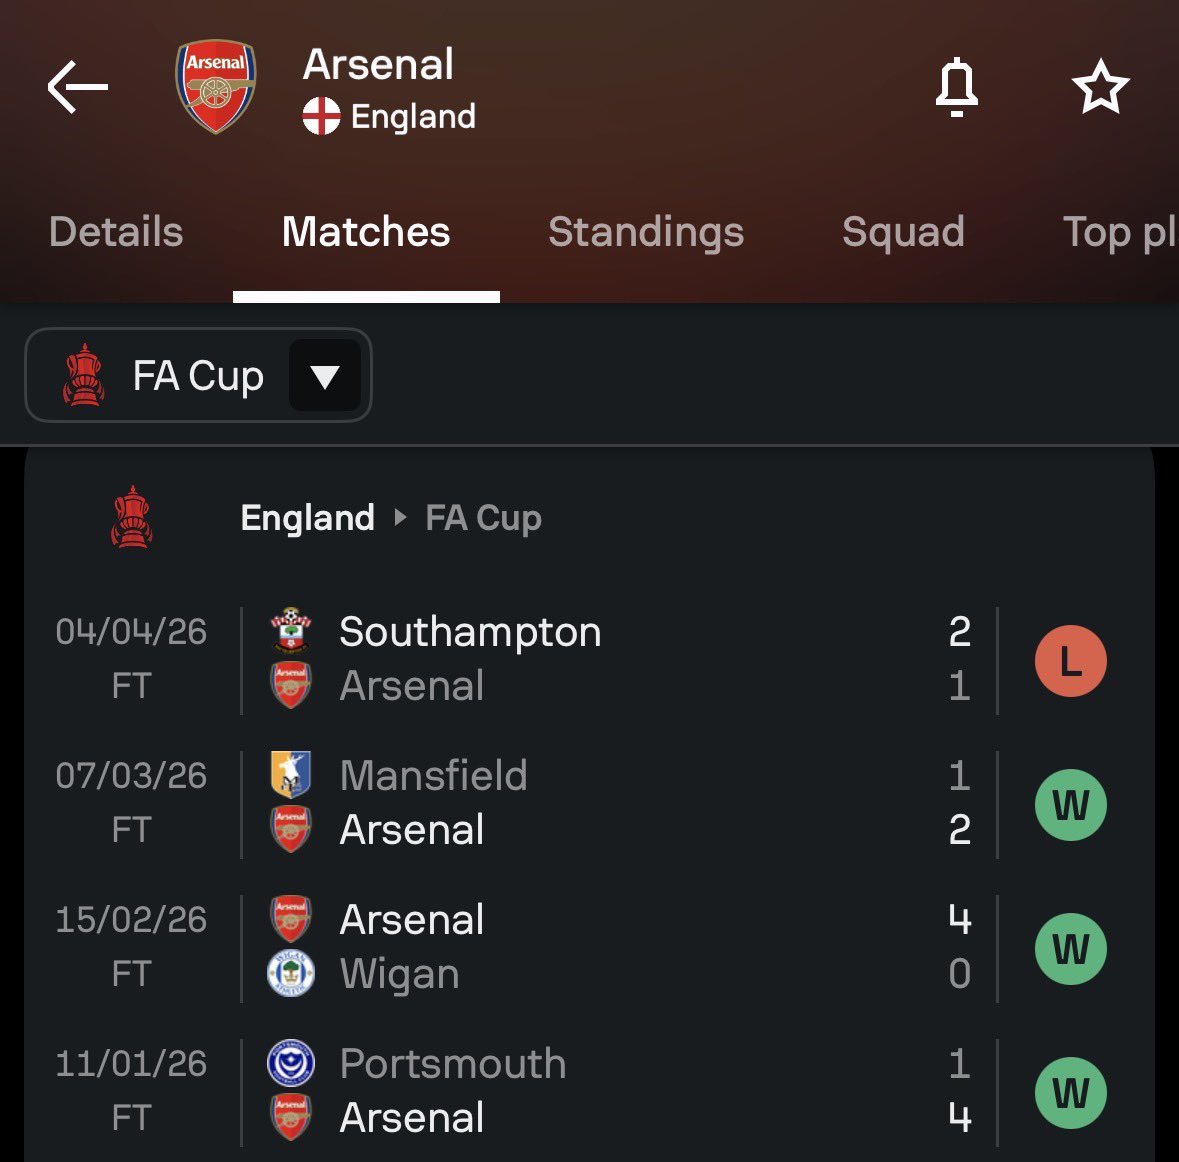Click the Southampton club crest

point(291,630)
